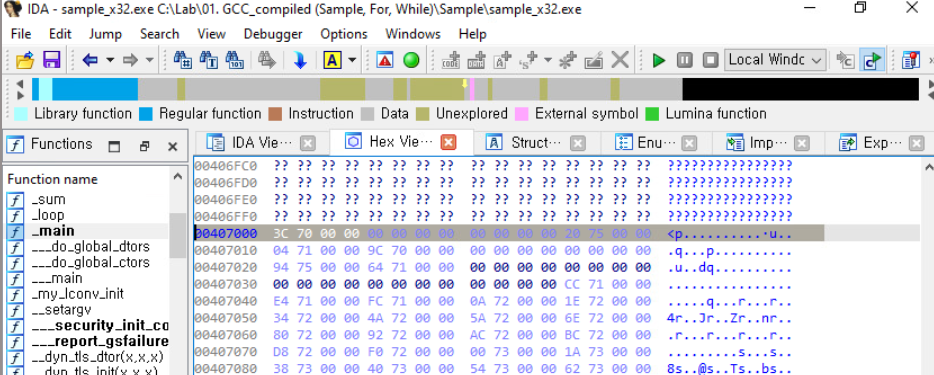Screen dimensions: 934x375
Task: Click the navigation band left scroll arrow
Action: pyautogui.click(x=20, y=84)
